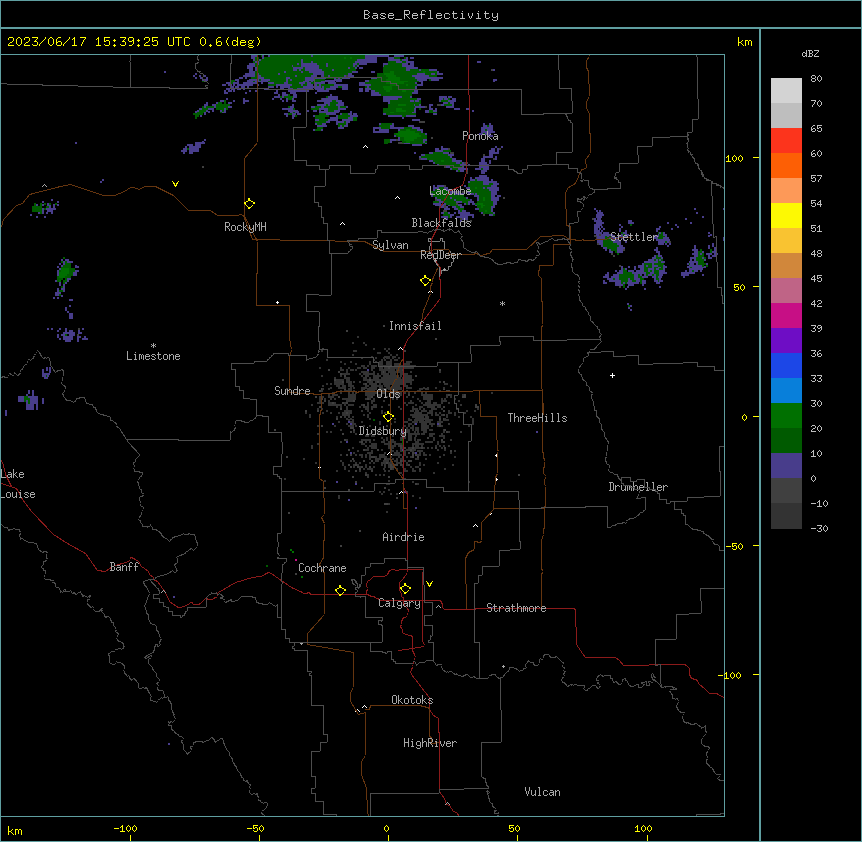Viewport: 862px width, 842px height.
Task: Select the gray 65-70 dBZ swatch
Action: tap(786, 115)
